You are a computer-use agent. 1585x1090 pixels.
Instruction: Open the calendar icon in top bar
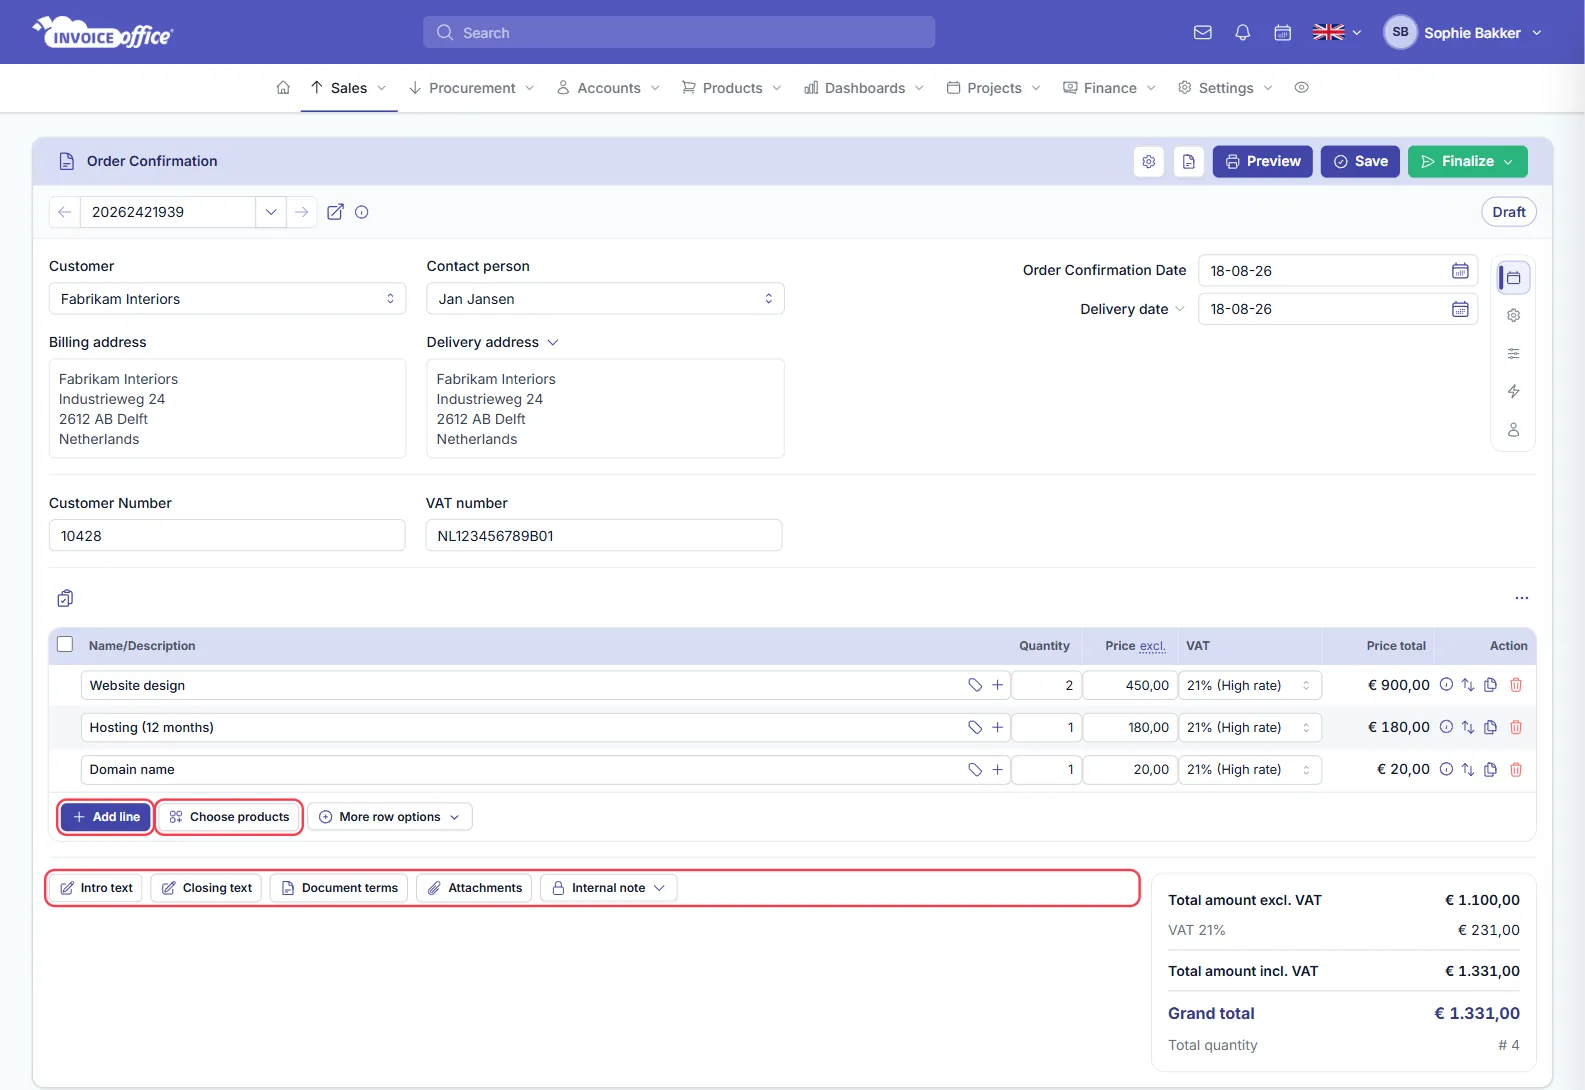[x=1283, y=33]
